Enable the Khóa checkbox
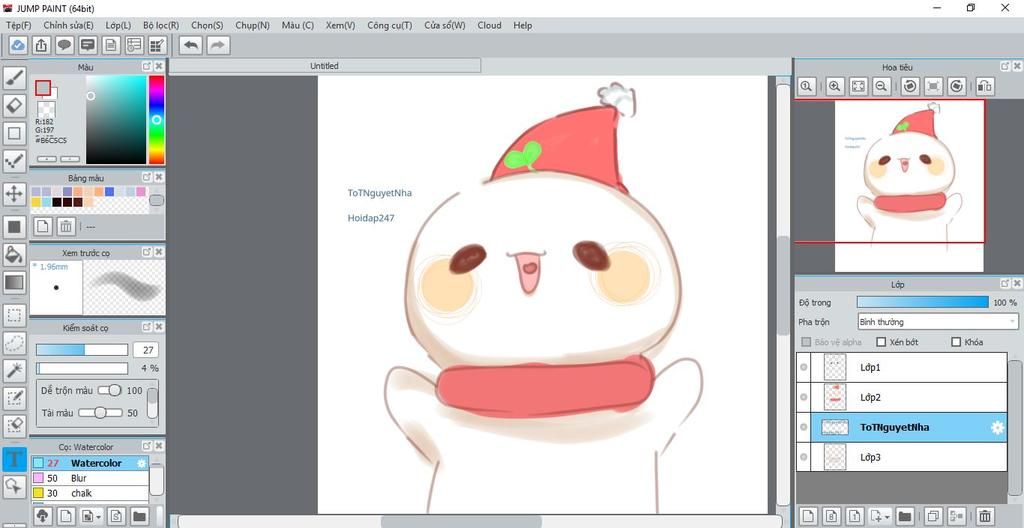This screenshot has width=1024, height=528. coord(956,342)
